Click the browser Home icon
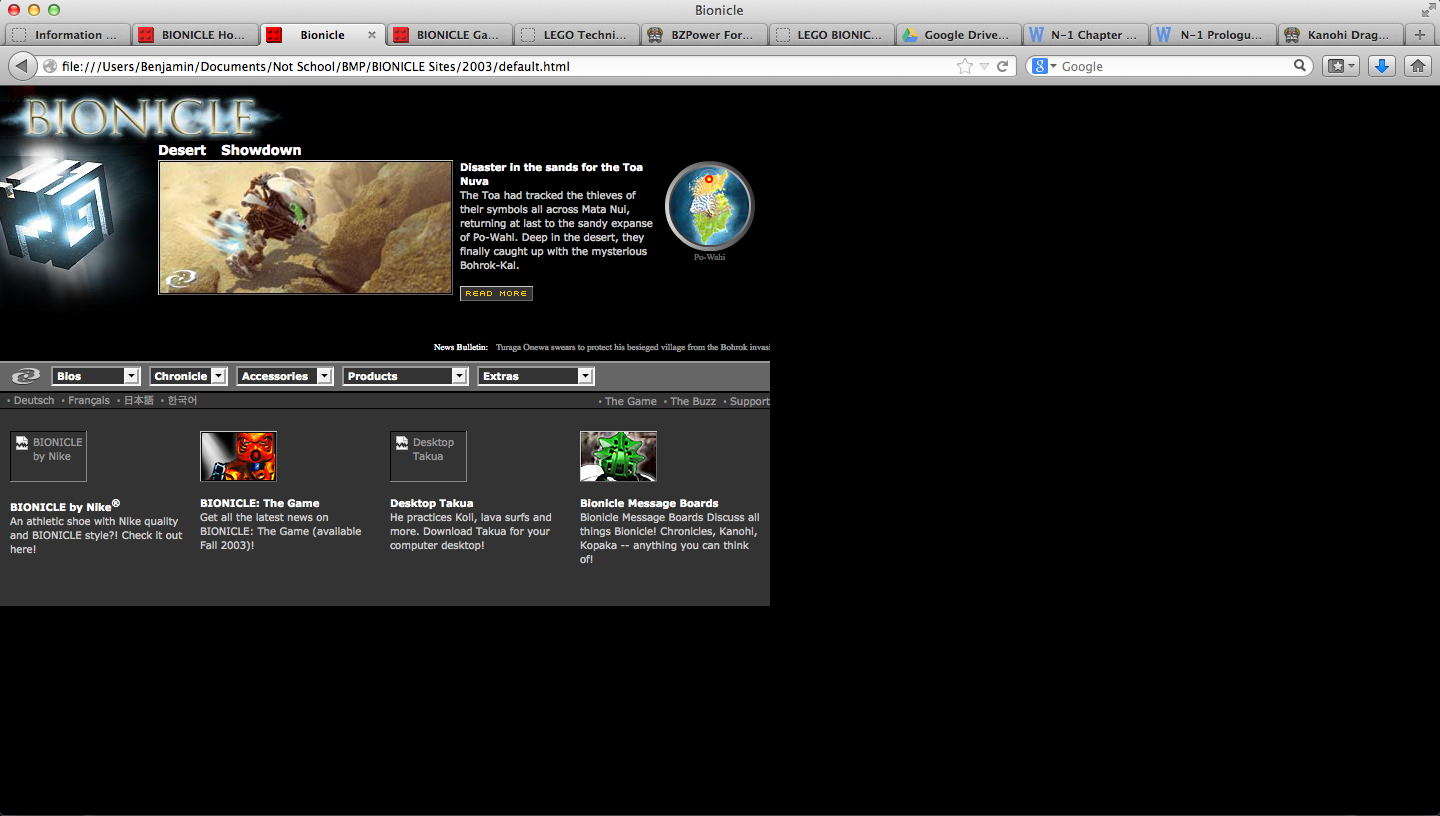 [1417, 65]
